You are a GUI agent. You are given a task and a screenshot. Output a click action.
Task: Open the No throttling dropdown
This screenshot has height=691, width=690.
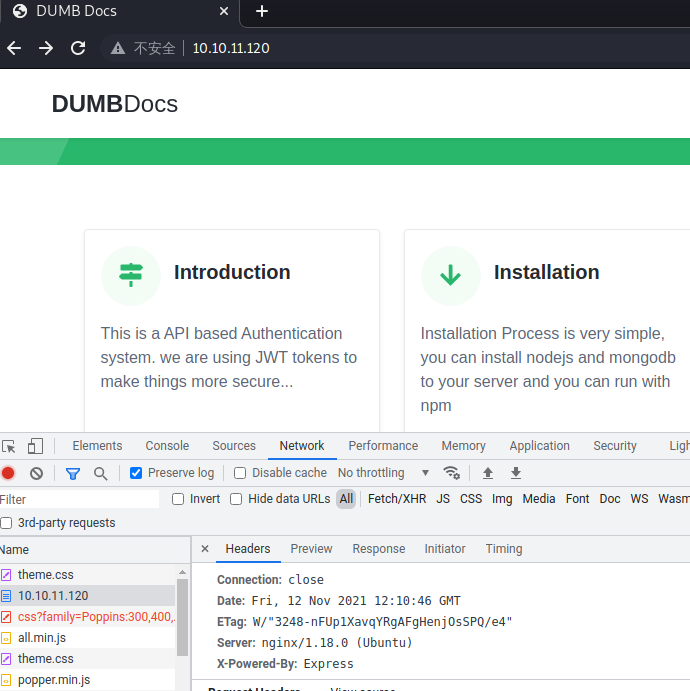tap(383, 473)
